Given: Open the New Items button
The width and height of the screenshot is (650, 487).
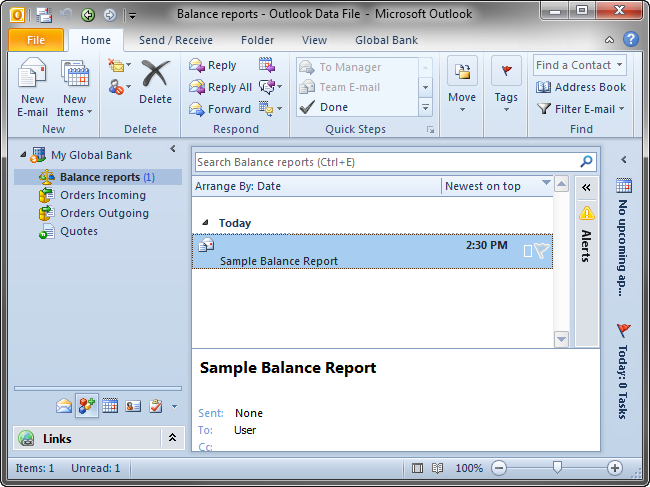Looking at the screenshot, I should coord(75,88).
